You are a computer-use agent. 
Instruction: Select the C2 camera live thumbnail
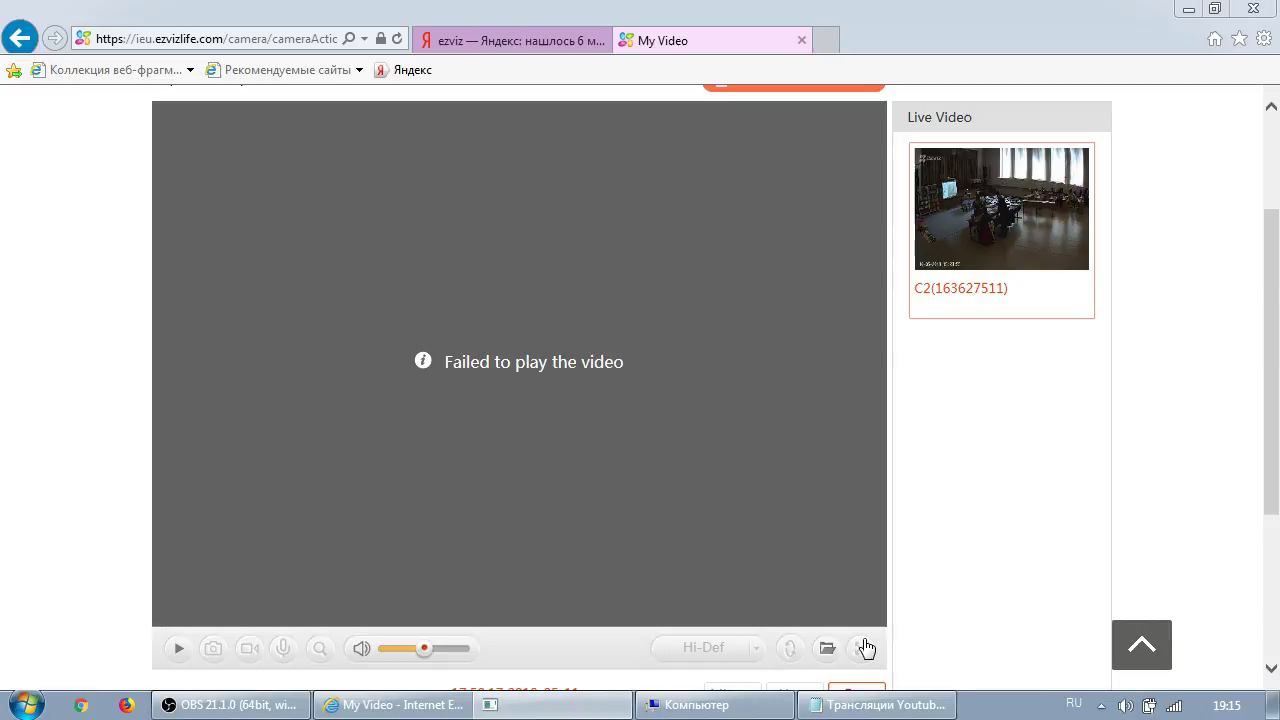1001,208
